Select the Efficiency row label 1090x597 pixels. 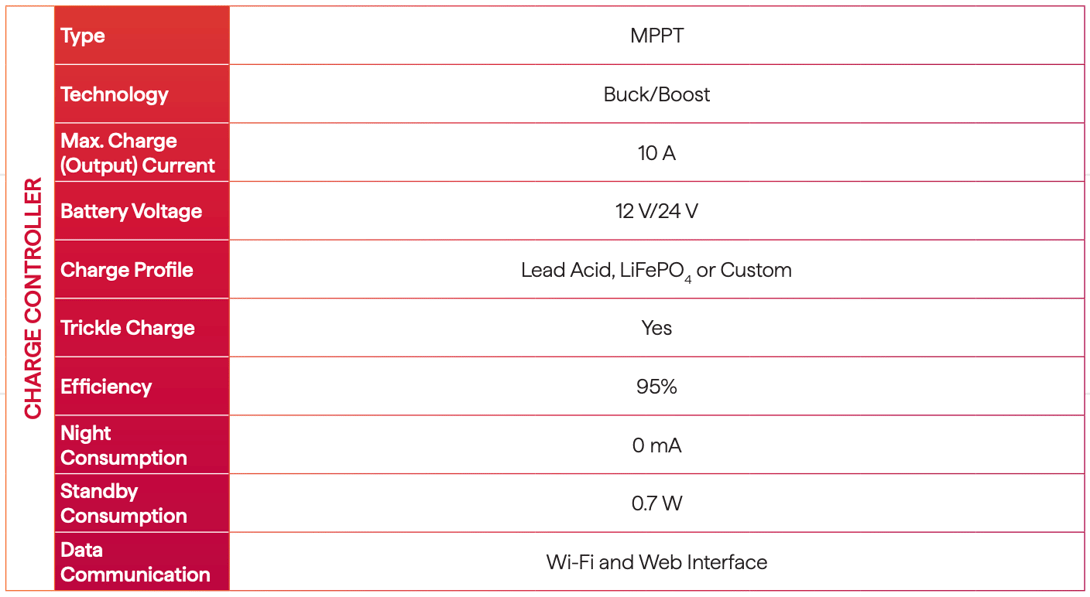106,387
